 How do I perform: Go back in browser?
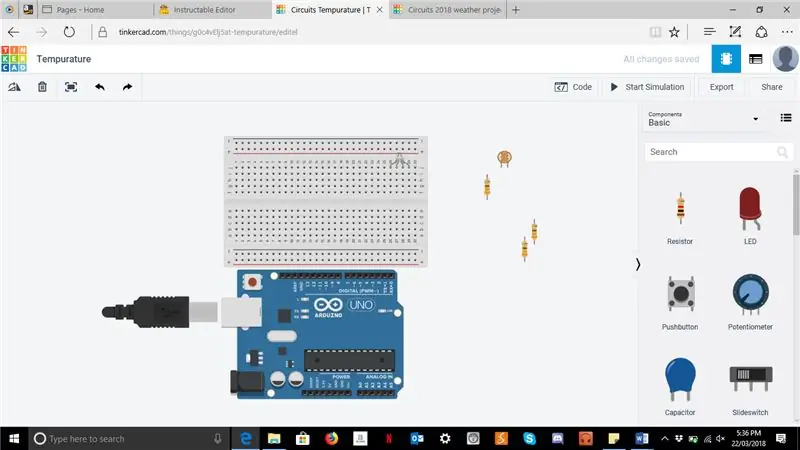tap(14, 32)
